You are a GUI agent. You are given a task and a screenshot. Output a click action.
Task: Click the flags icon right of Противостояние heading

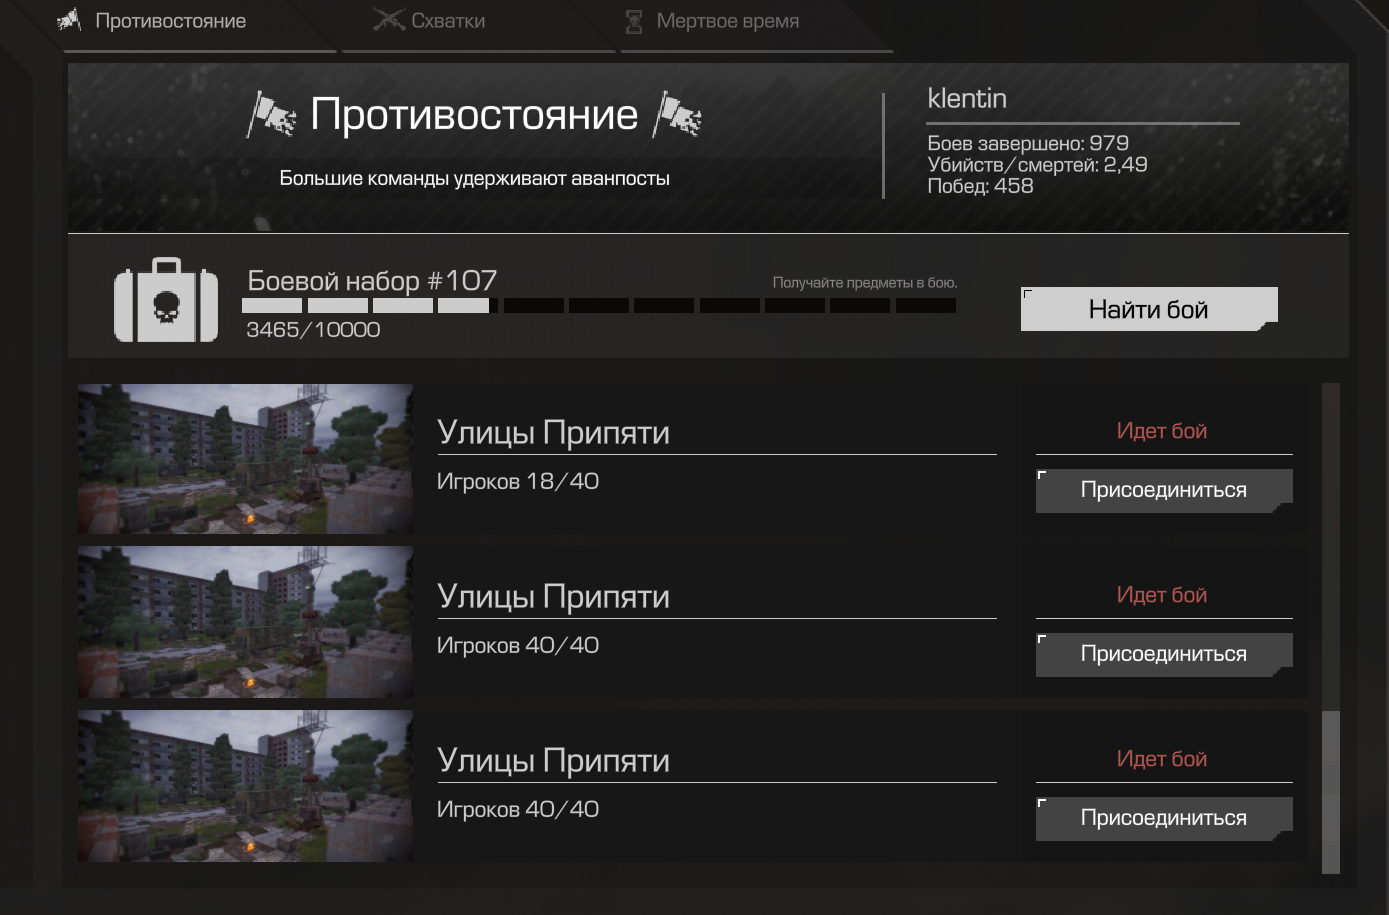(x=677, y=115)
